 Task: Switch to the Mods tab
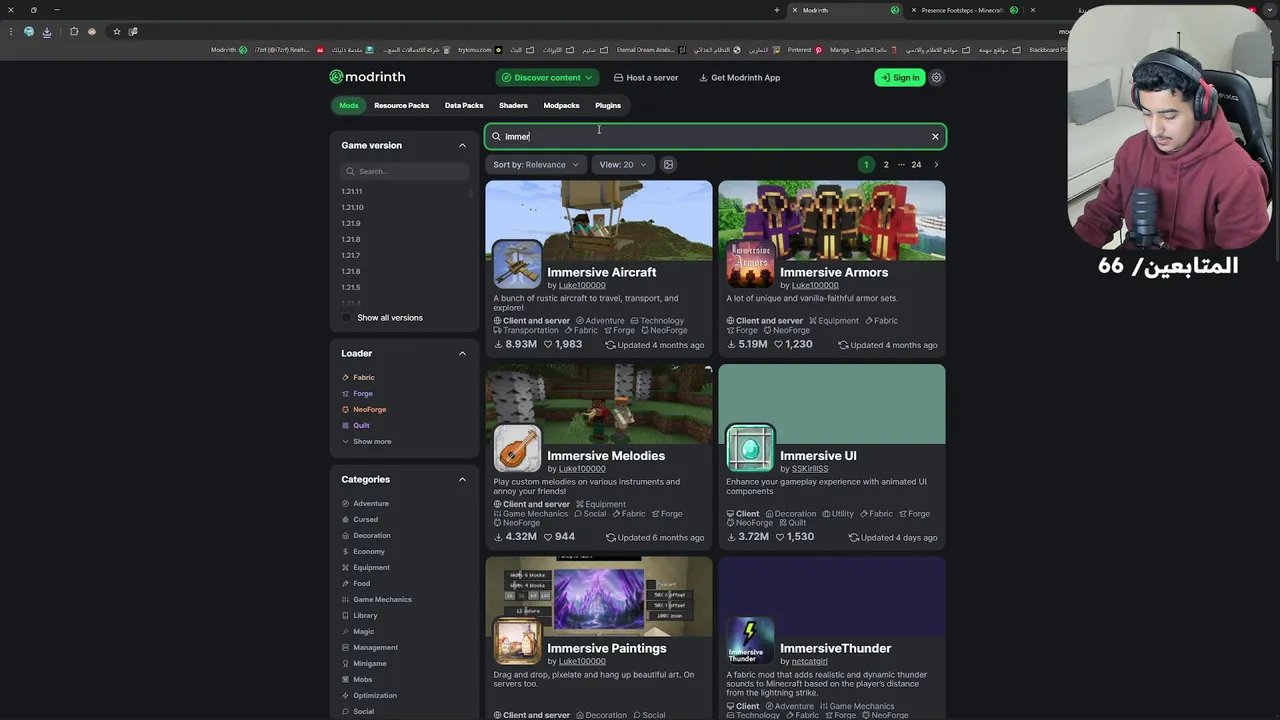[348, 105]
